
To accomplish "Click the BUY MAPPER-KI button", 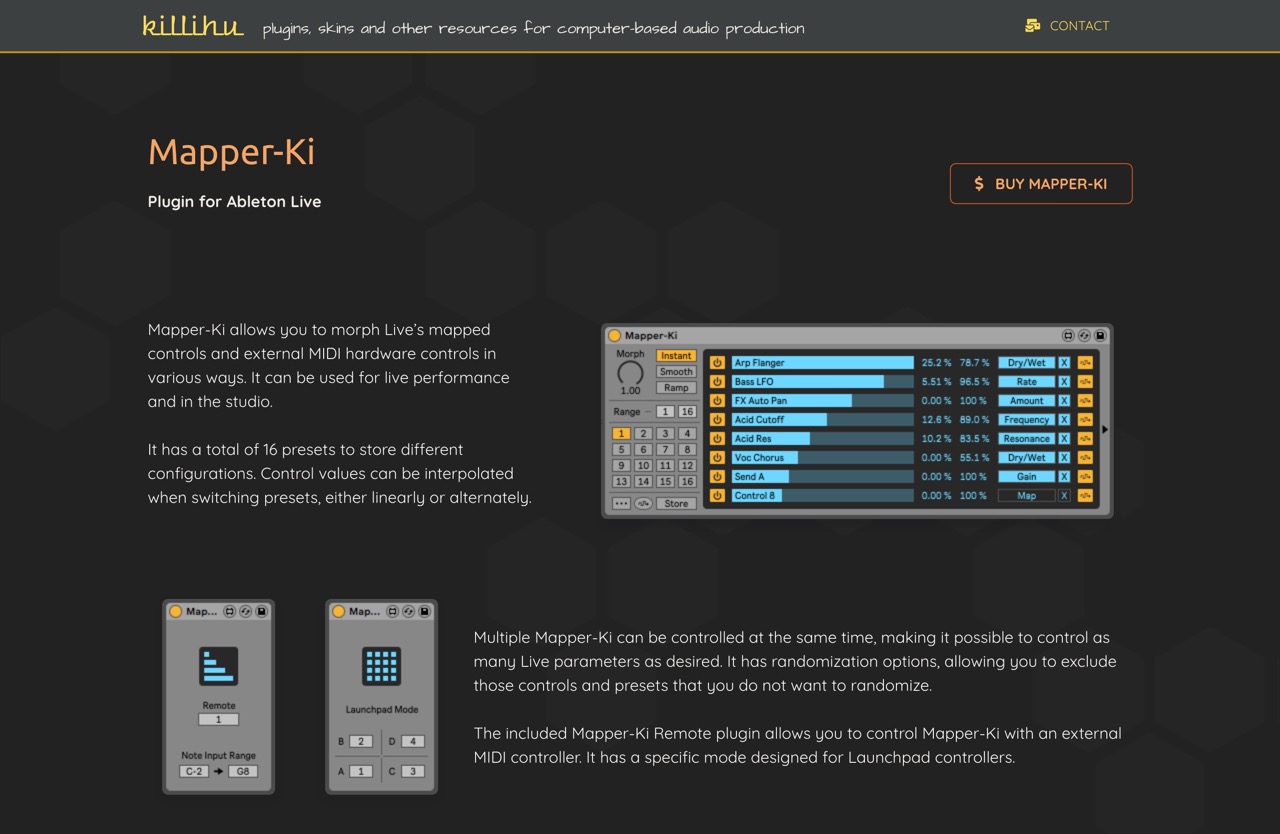I will [x=1040, y=183].
